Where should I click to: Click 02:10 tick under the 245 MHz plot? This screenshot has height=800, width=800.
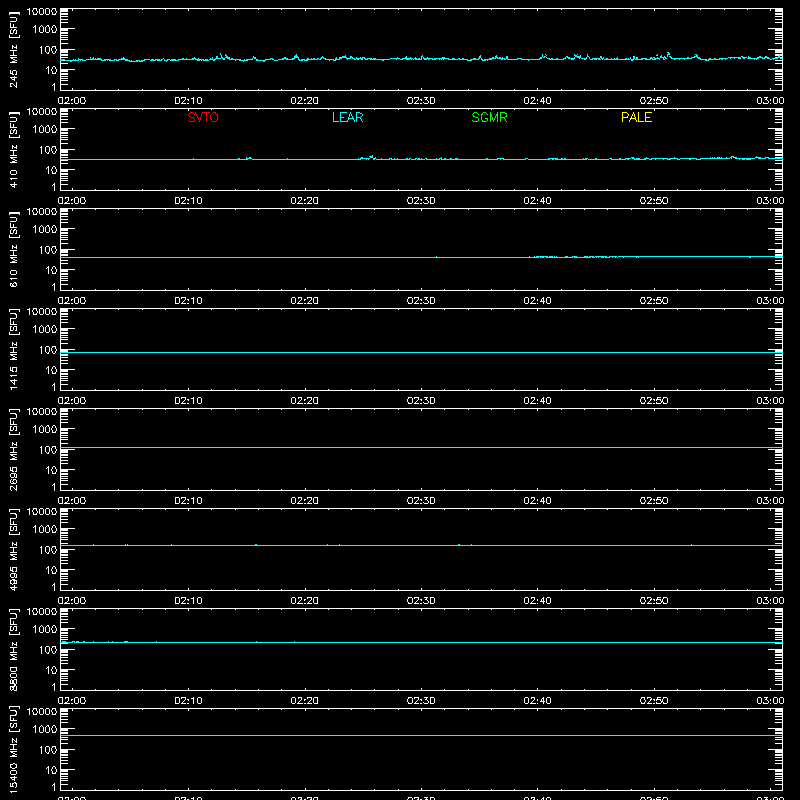pos(188,101)
